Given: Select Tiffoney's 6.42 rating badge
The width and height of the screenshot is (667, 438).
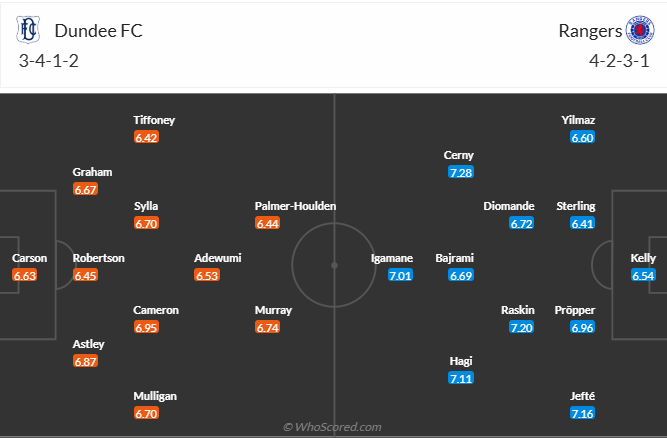Looking at the screenshot, I should [x=146, y=137].
